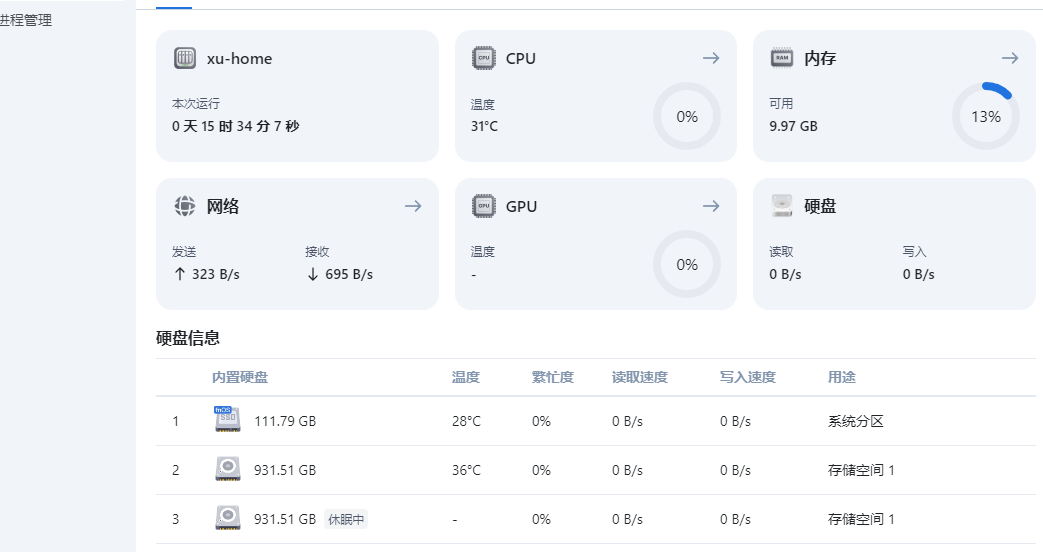Click the SSD icon for disk 1
Viewport: 1043px width, 552px height.
point(227,420)
